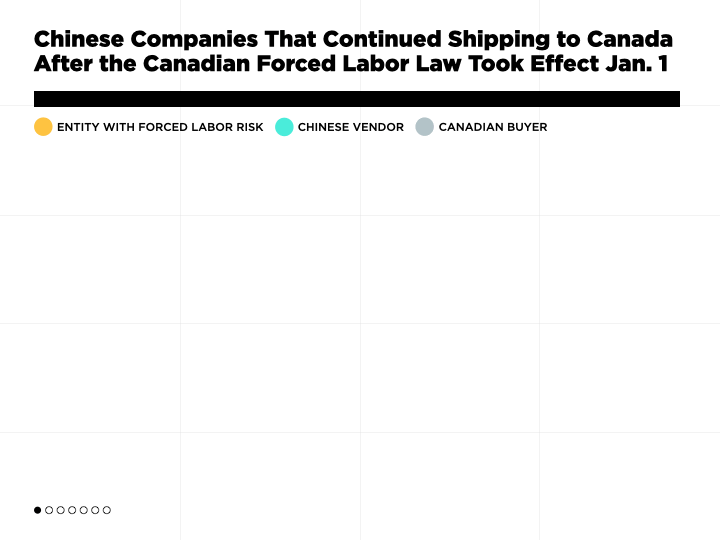Viewport: 720px width, 540px height.
Task: Switch to the fifth pagination dot
Action: [x=84, y=510]
